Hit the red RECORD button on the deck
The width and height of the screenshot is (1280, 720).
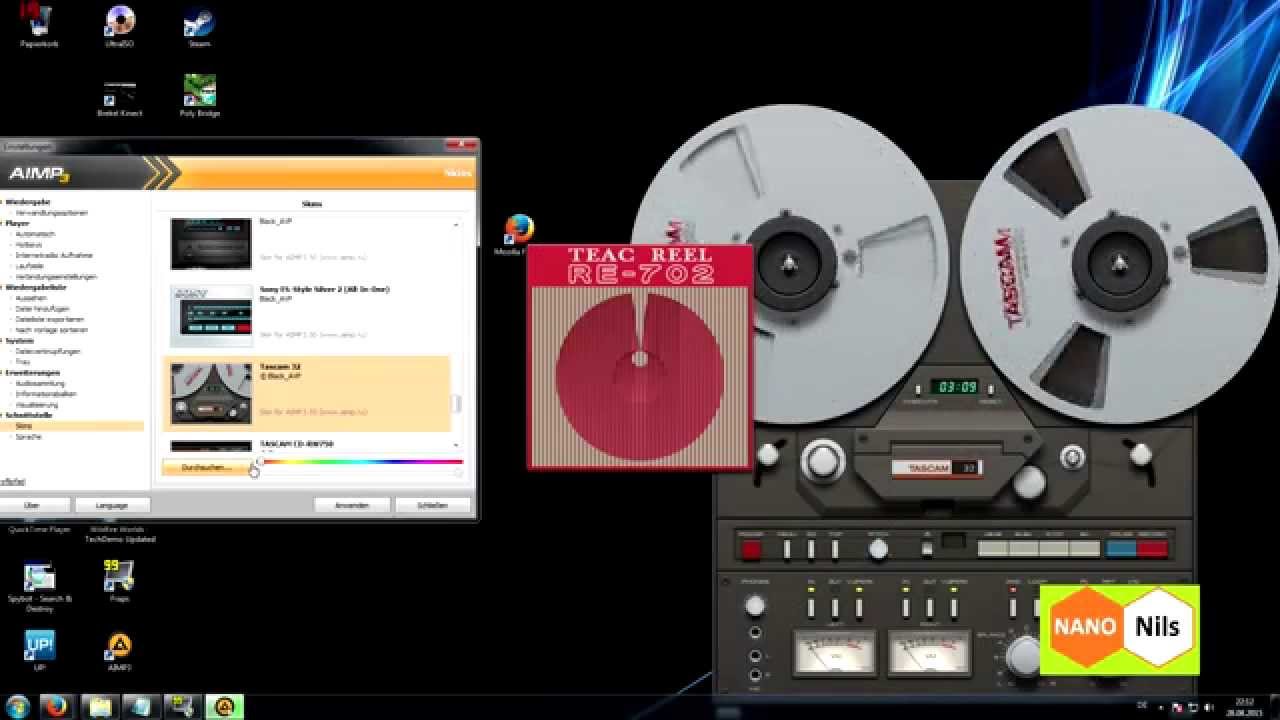[1152, 548]
